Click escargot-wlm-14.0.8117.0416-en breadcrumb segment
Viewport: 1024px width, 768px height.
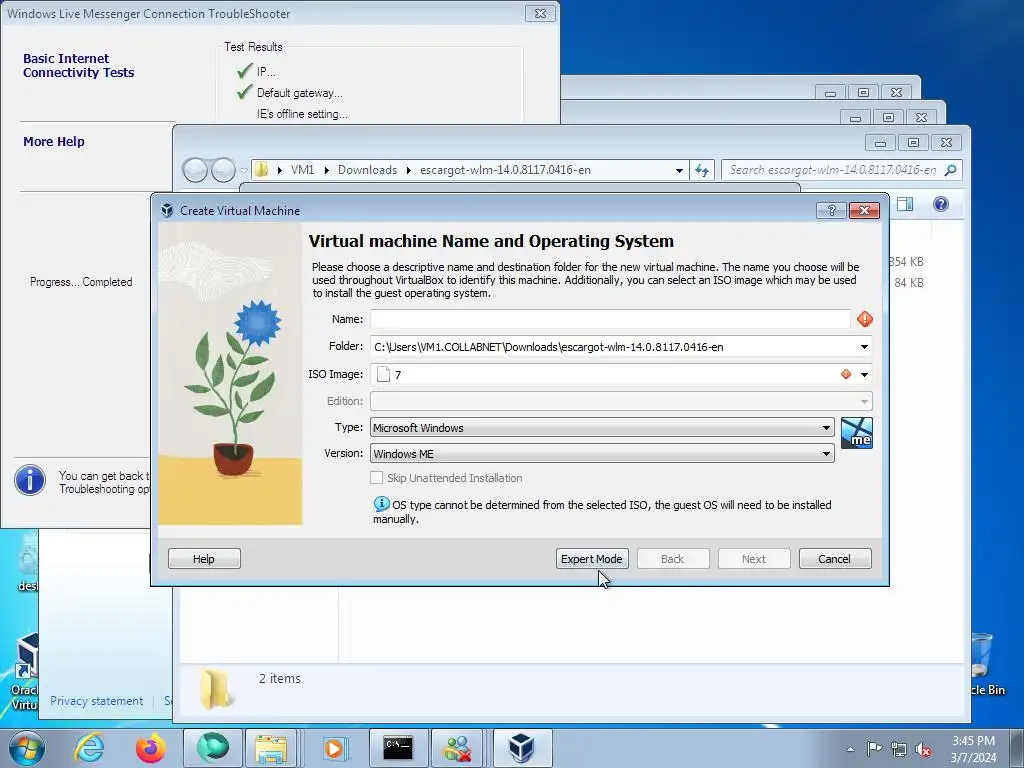coord(505,170)
